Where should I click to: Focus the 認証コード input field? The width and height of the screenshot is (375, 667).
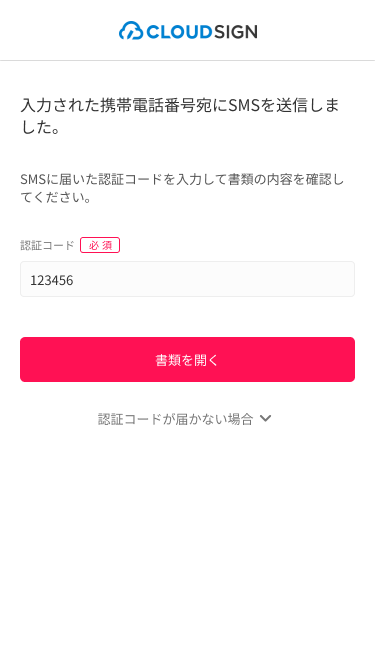tap(188, 279)
